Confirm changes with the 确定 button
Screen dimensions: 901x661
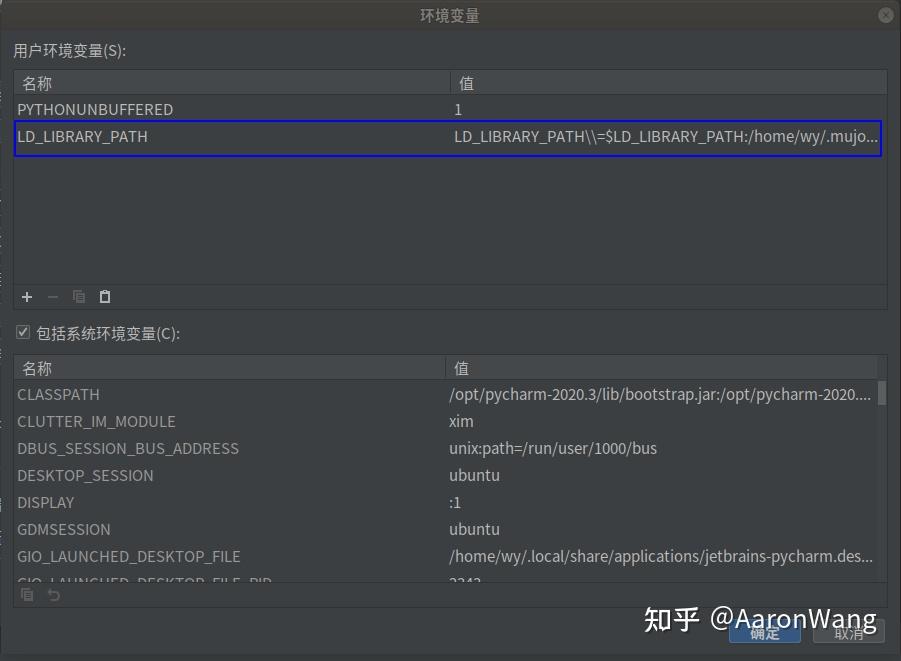pos(764,632)
